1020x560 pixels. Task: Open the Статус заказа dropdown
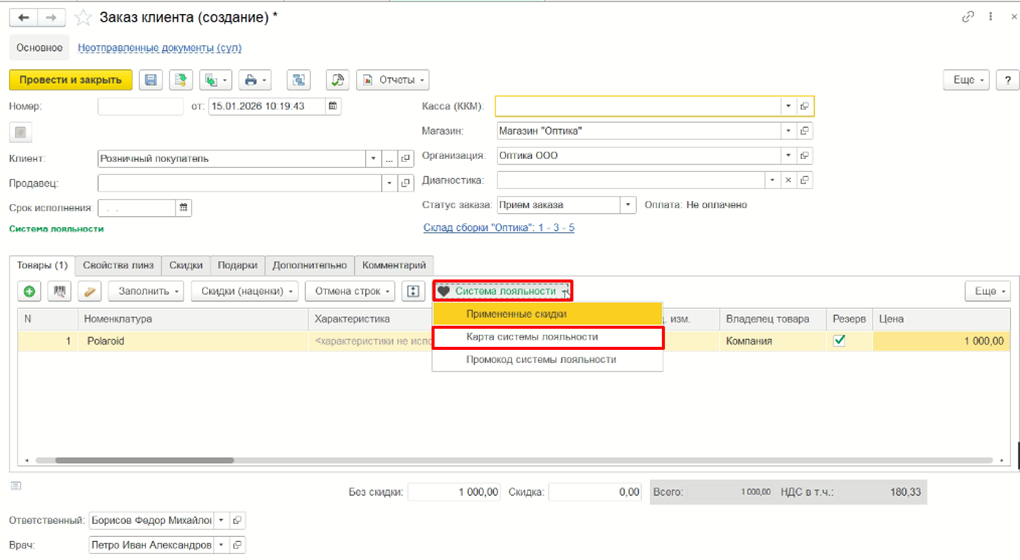(x=628, y=205)
